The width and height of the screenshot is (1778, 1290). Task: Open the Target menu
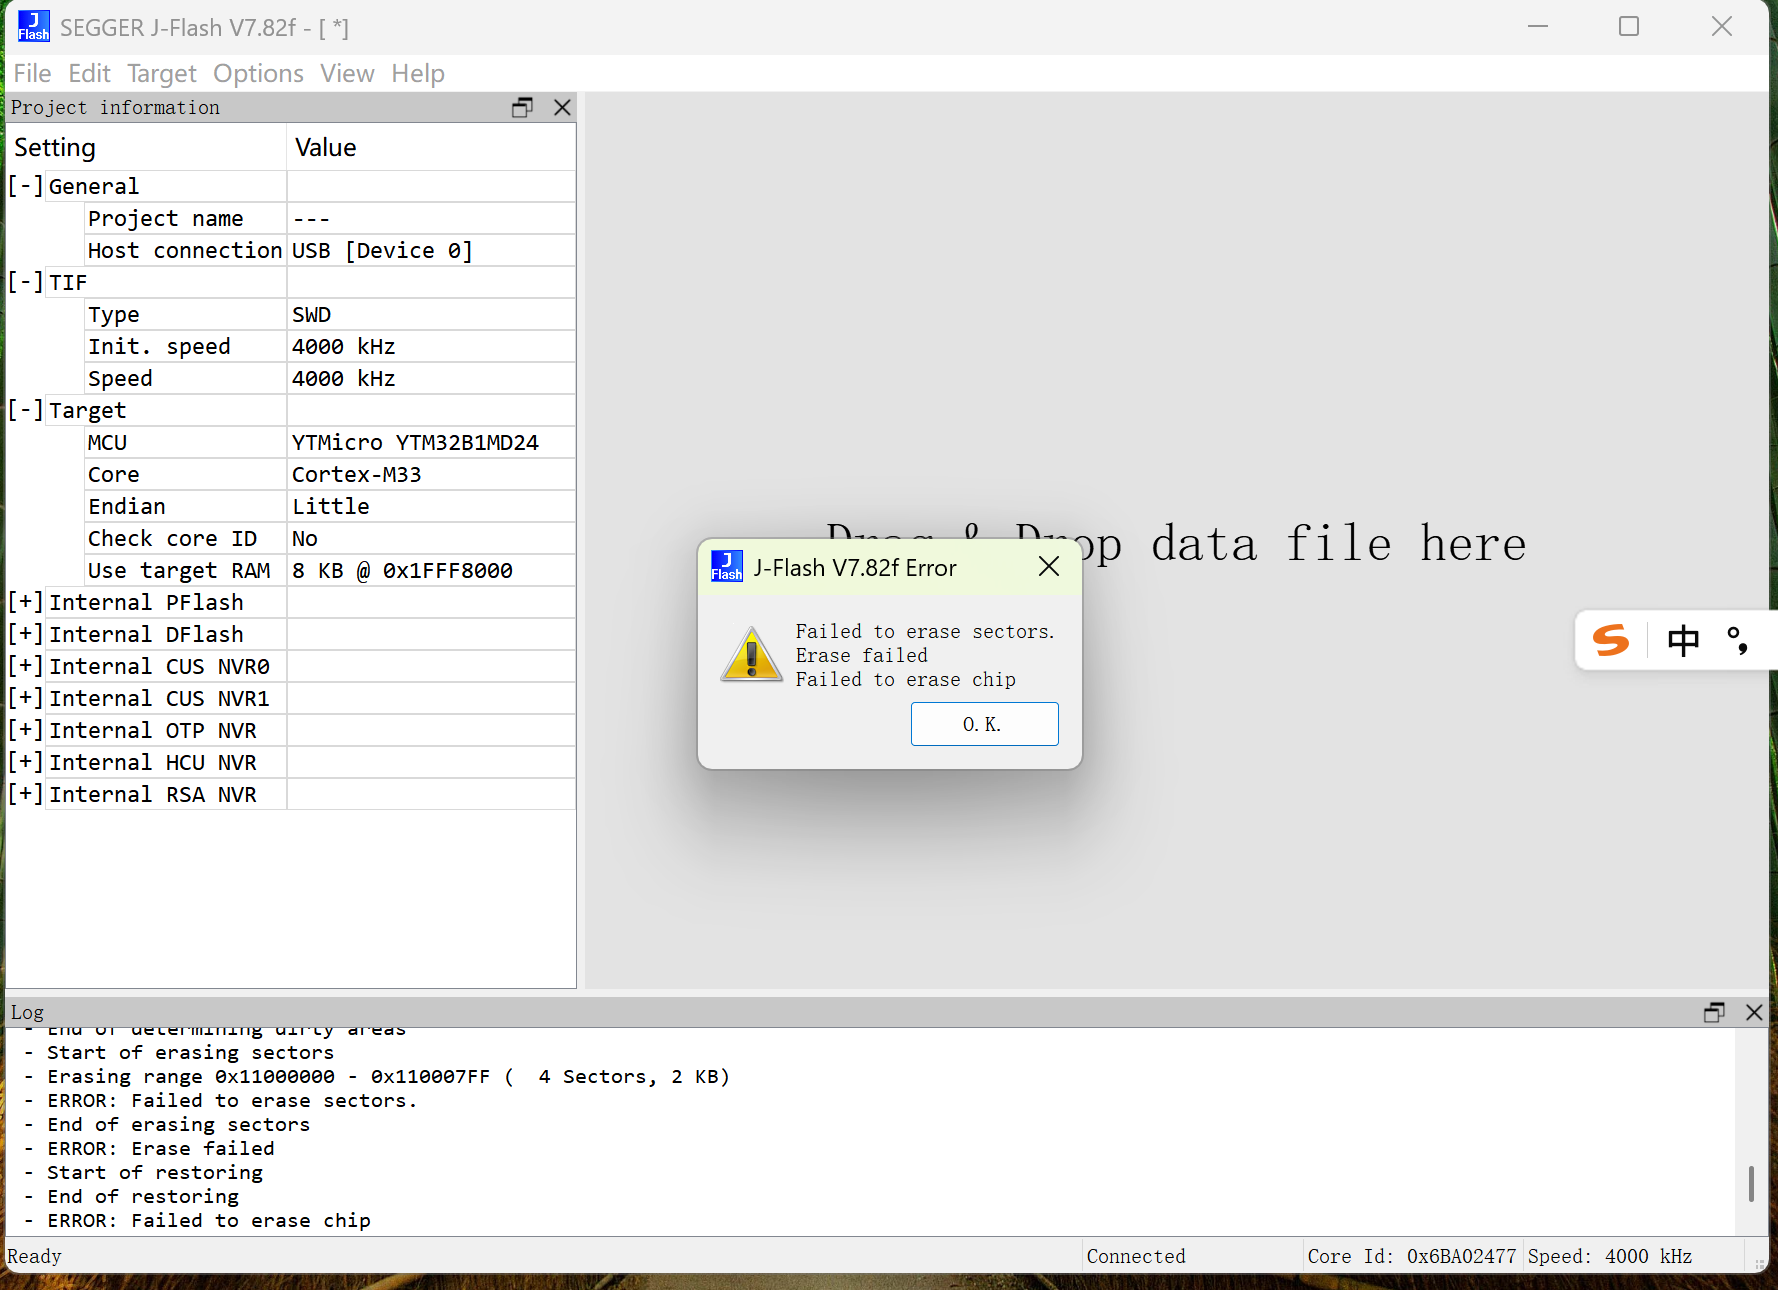click(162, 74)
